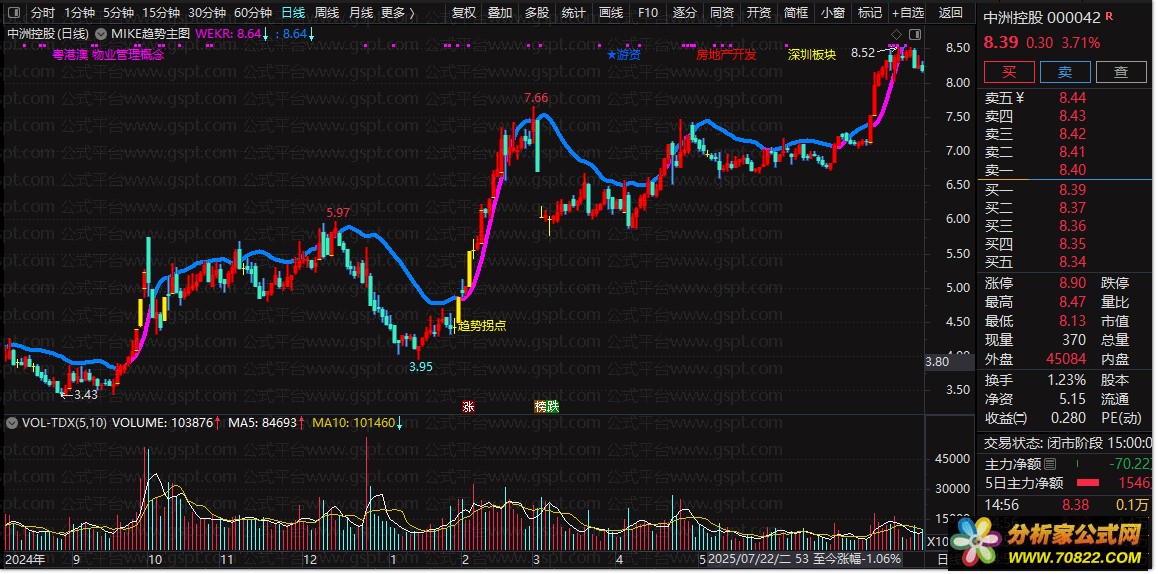Click the 标记 mark button

coord(869,13)
